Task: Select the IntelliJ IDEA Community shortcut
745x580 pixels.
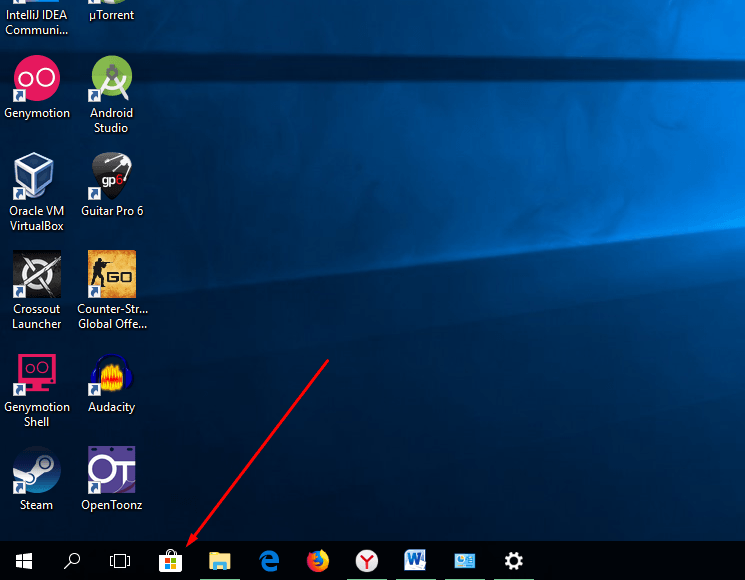Action: pyautogui.click(x=37, y=19)
